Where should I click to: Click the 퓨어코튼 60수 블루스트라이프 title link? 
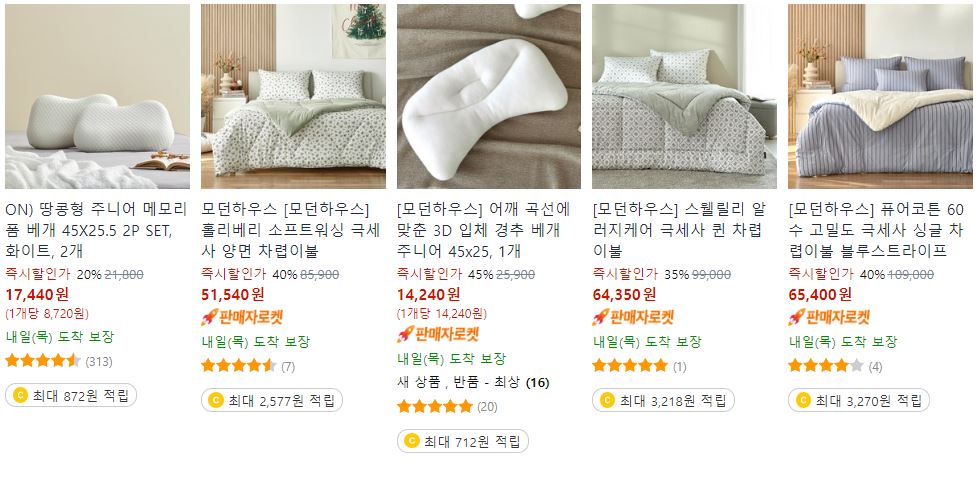876,230
